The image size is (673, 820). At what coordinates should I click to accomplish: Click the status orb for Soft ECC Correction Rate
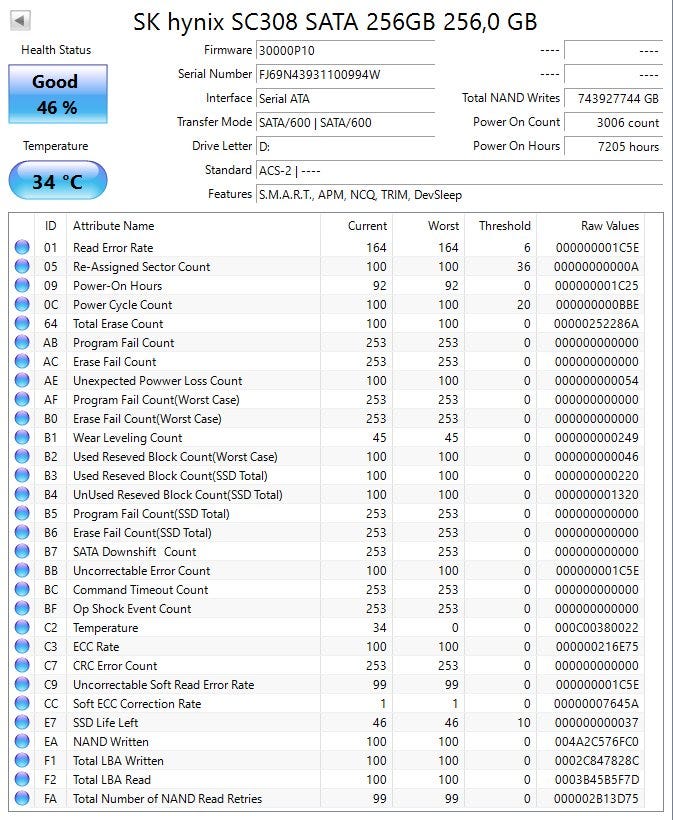22,703
